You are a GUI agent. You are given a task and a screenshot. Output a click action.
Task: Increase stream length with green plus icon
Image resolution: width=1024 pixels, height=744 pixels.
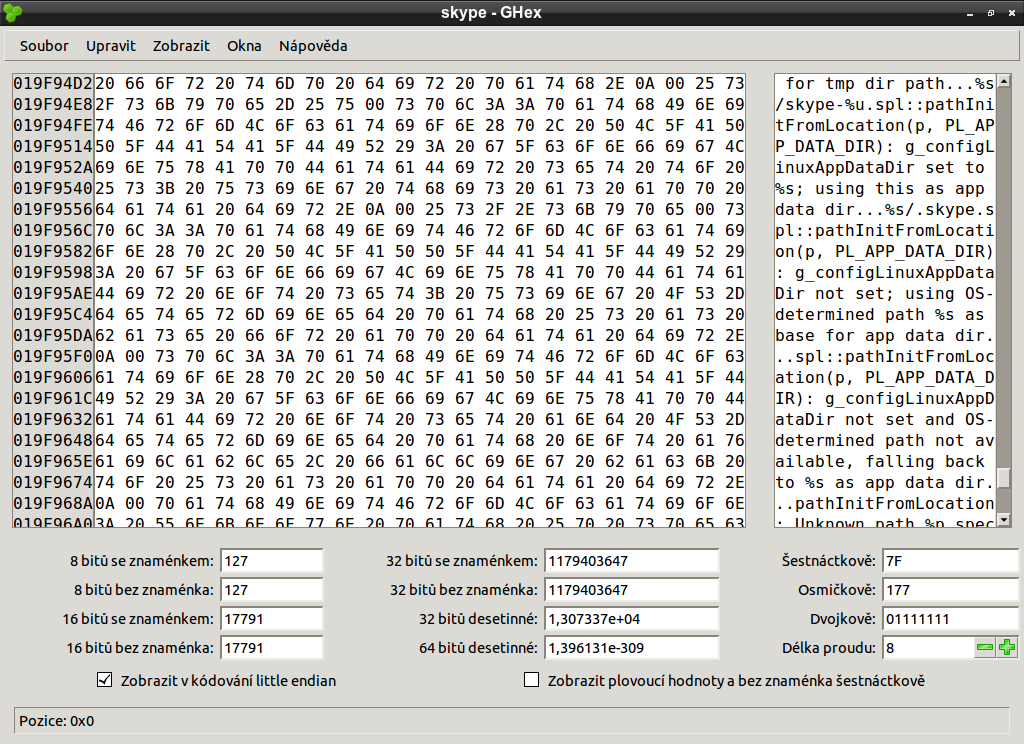(x=1007, y=647)
